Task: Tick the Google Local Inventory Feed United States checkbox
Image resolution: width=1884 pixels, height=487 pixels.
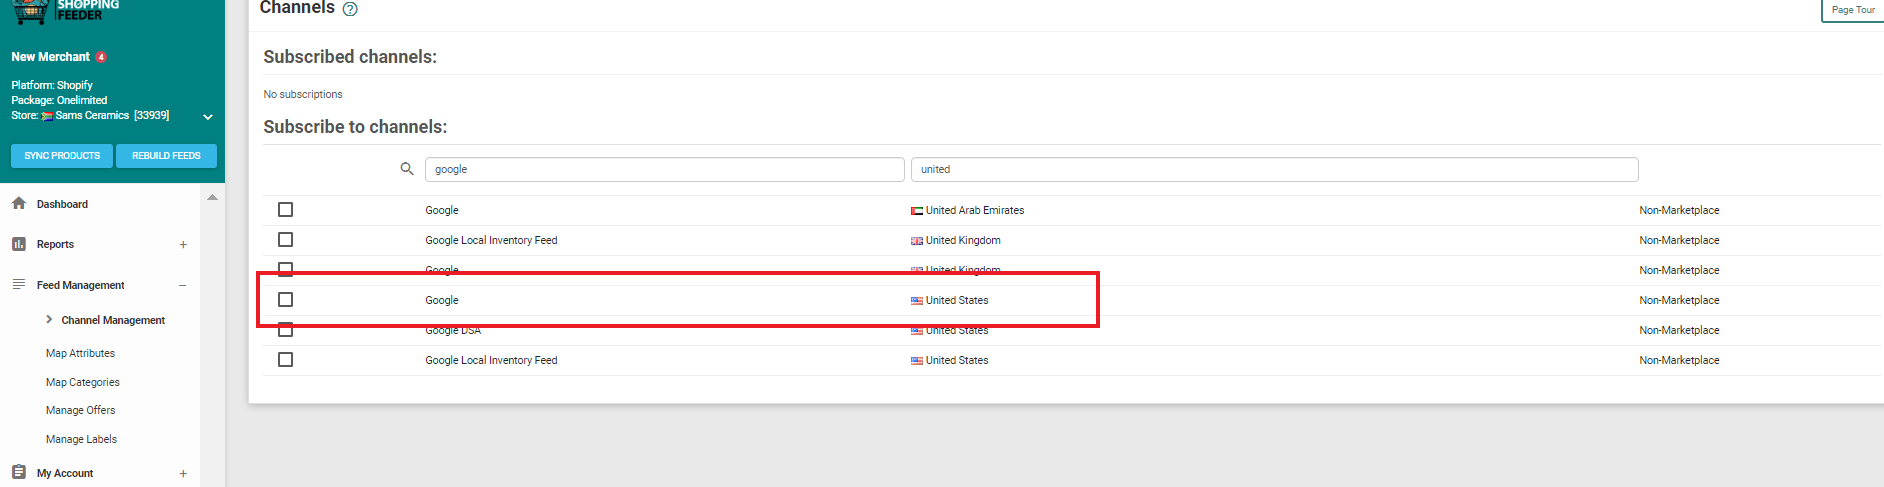Action: 285,360
